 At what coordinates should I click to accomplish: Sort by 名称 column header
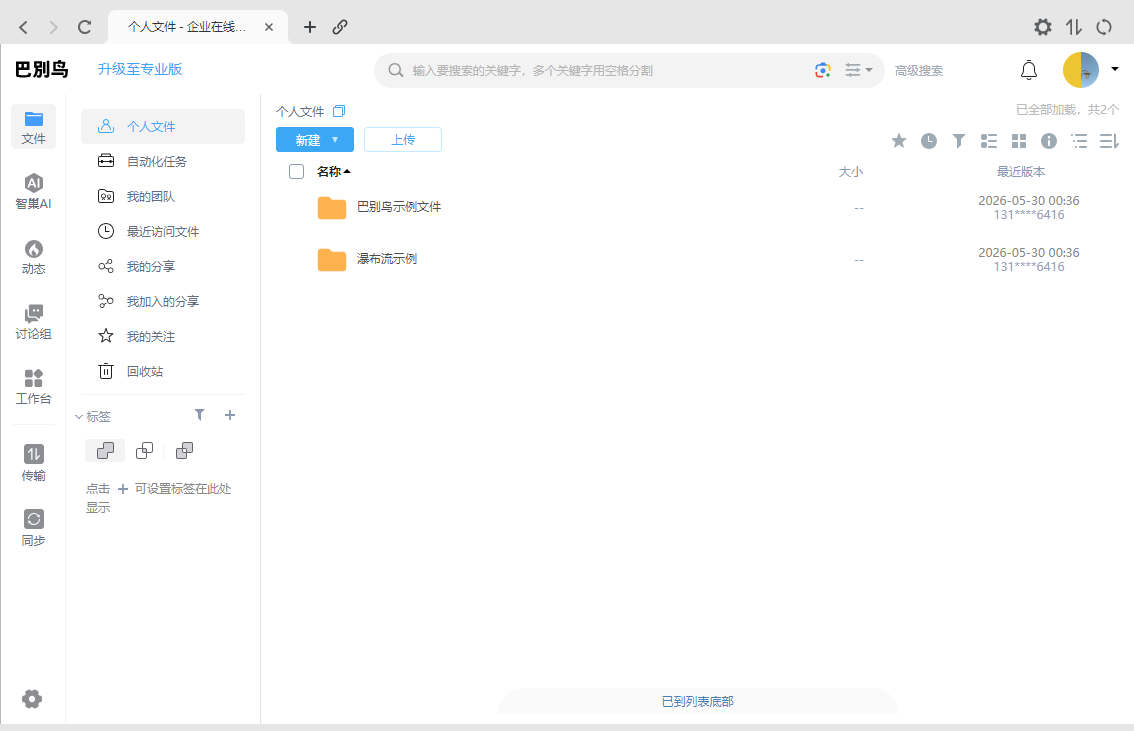pyautogui.click(x=333, y=171)
